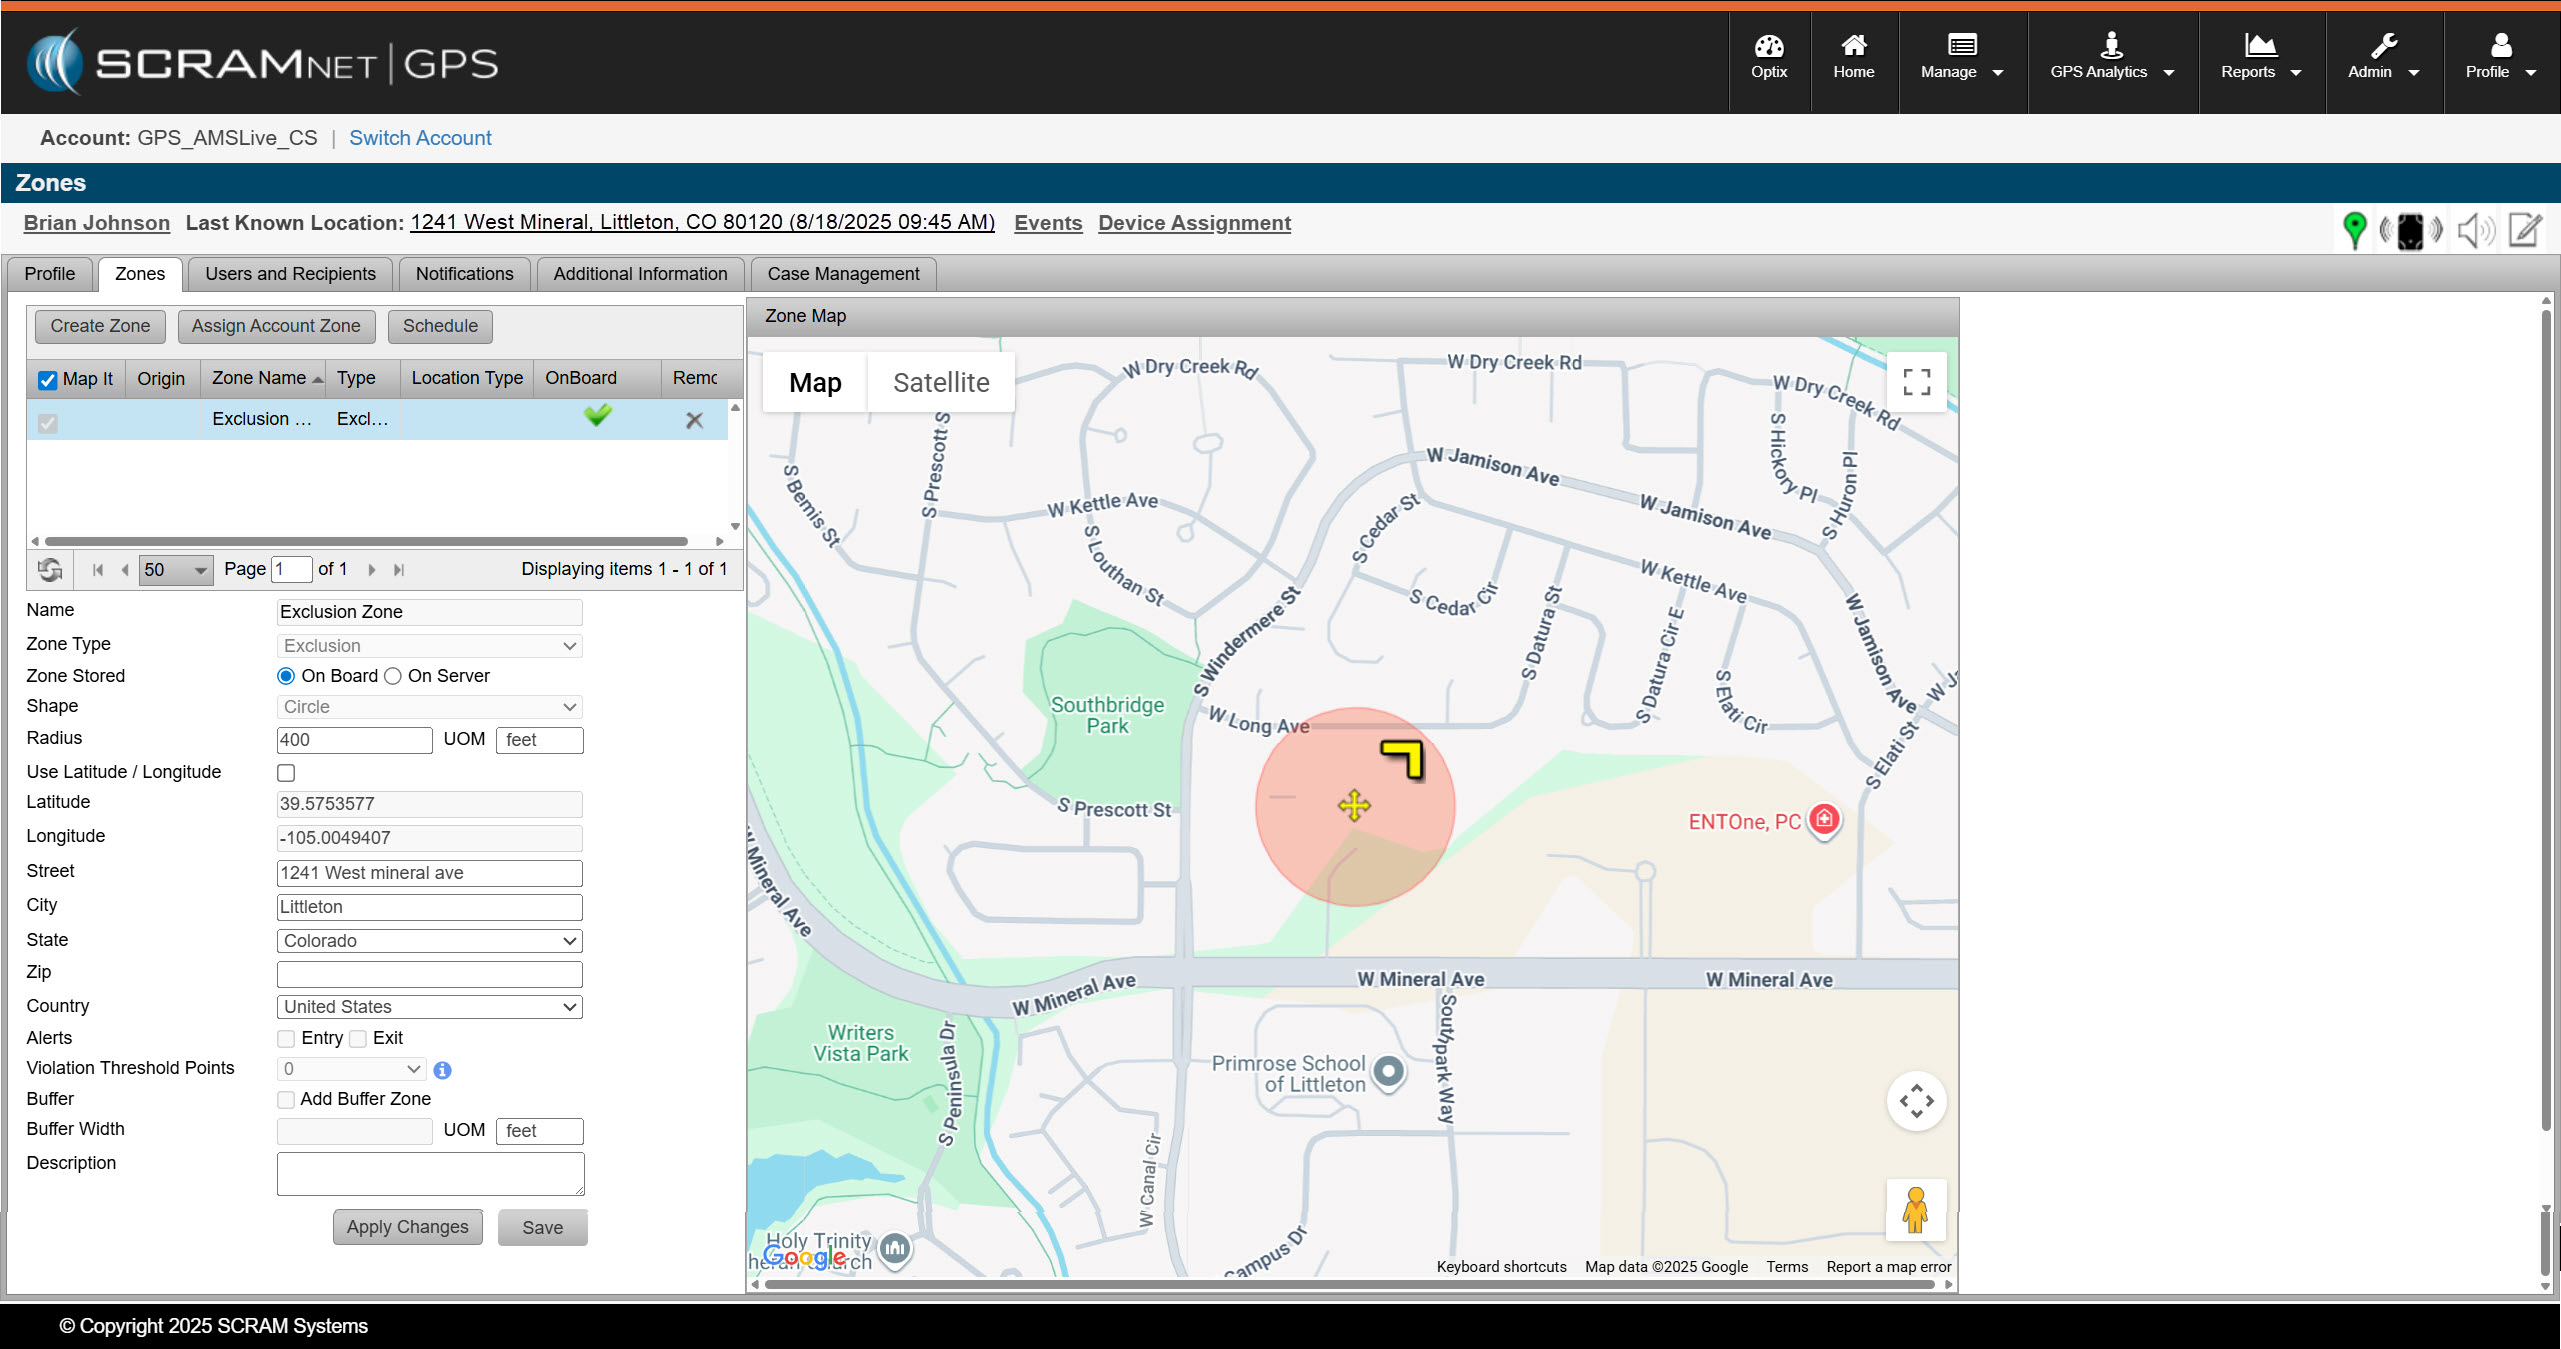Refresh the zones grid
The image size is (2561, 1349).
point(49,570)
